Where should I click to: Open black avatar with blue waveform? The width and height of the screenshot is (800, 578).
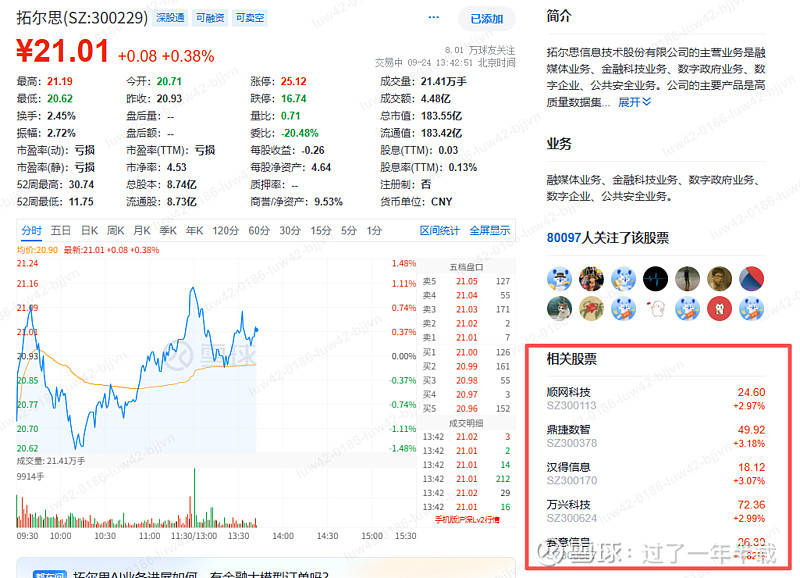[x=655, y=279]
